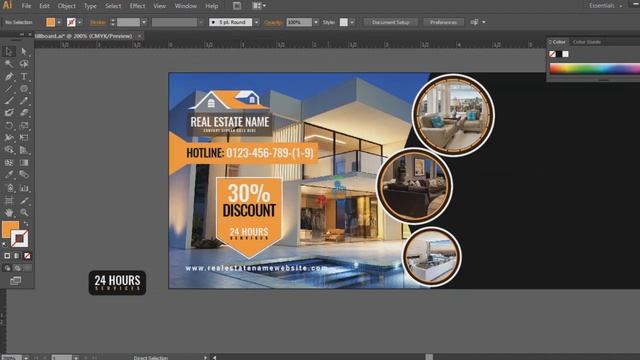
Task: Select the billboard.ai document tab
Action: point(83,36)
